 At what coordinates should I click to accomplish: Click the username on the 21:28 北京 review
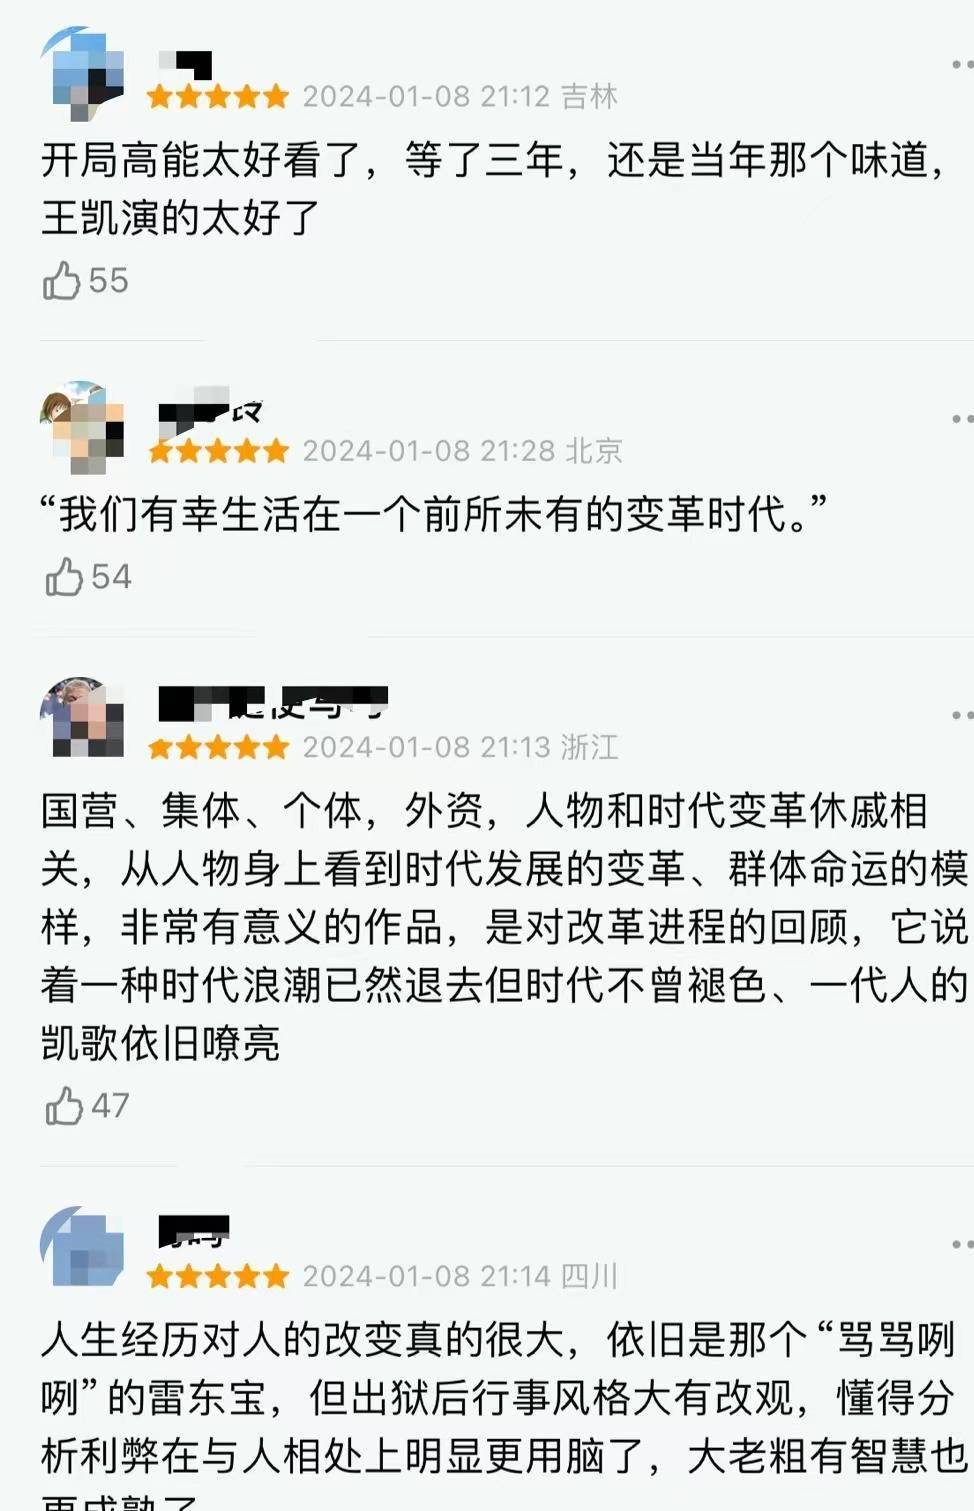211,410
